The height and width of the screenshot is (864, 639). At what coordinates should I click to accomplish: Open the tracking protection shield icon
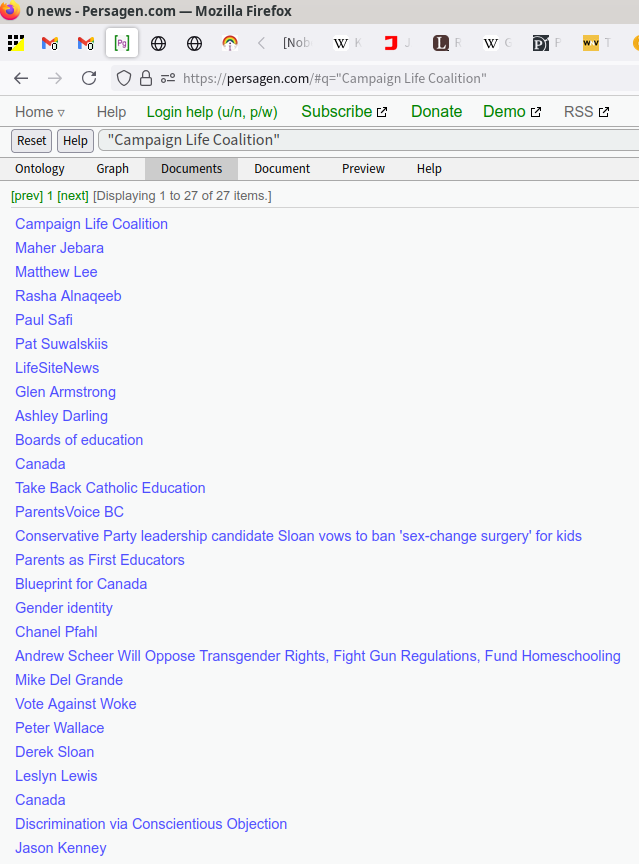(124, 78)
